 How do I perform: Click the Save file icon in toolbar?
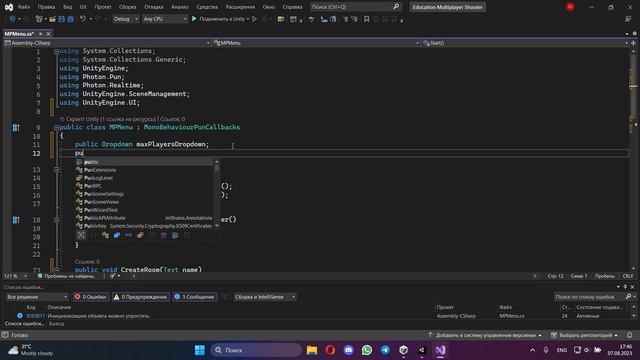point(62,19)
